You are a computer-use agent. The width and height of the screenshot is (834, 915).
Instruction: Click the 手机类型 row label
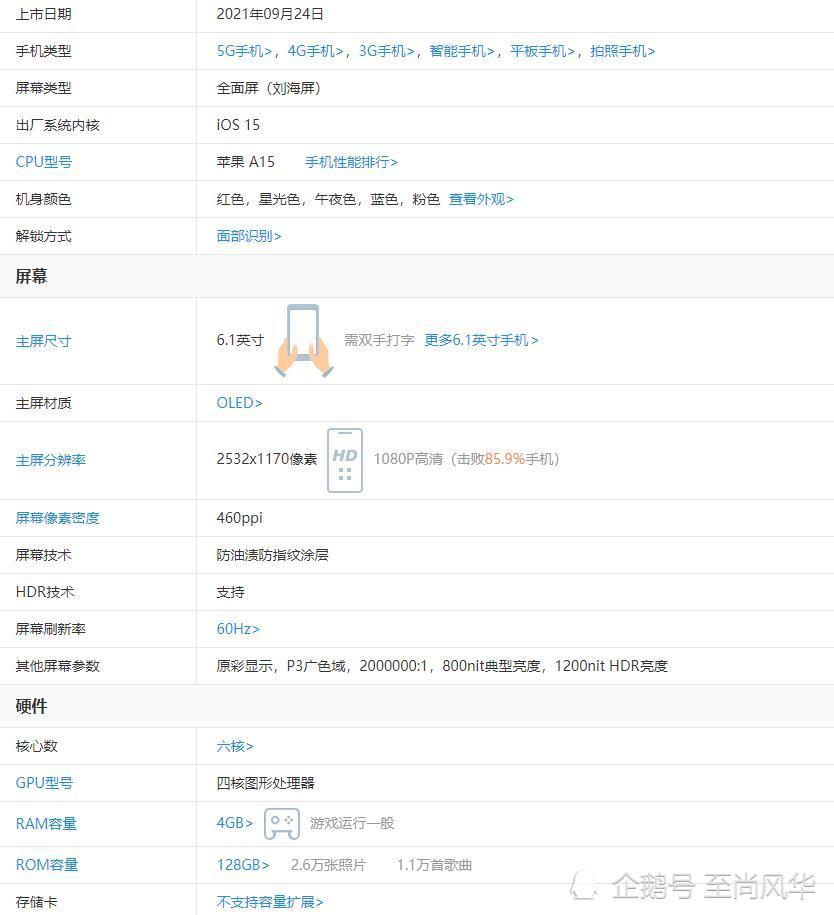[x=44, y=51]
